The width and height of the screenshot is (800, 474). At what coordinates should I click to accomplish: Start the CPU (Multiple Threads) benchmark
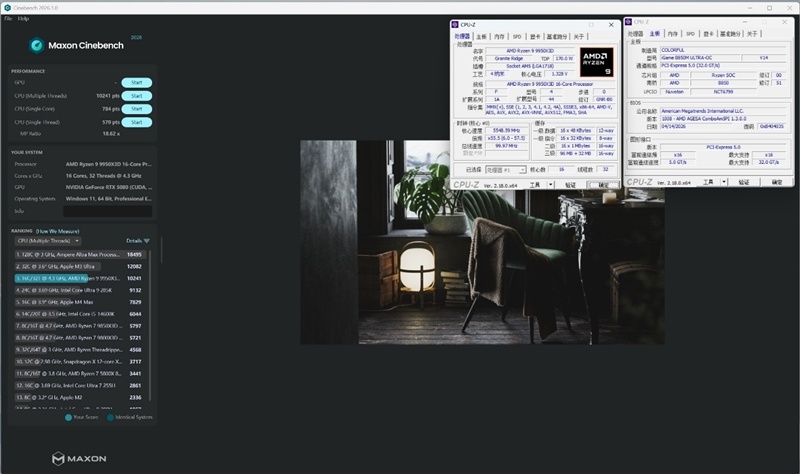[137, 96]
